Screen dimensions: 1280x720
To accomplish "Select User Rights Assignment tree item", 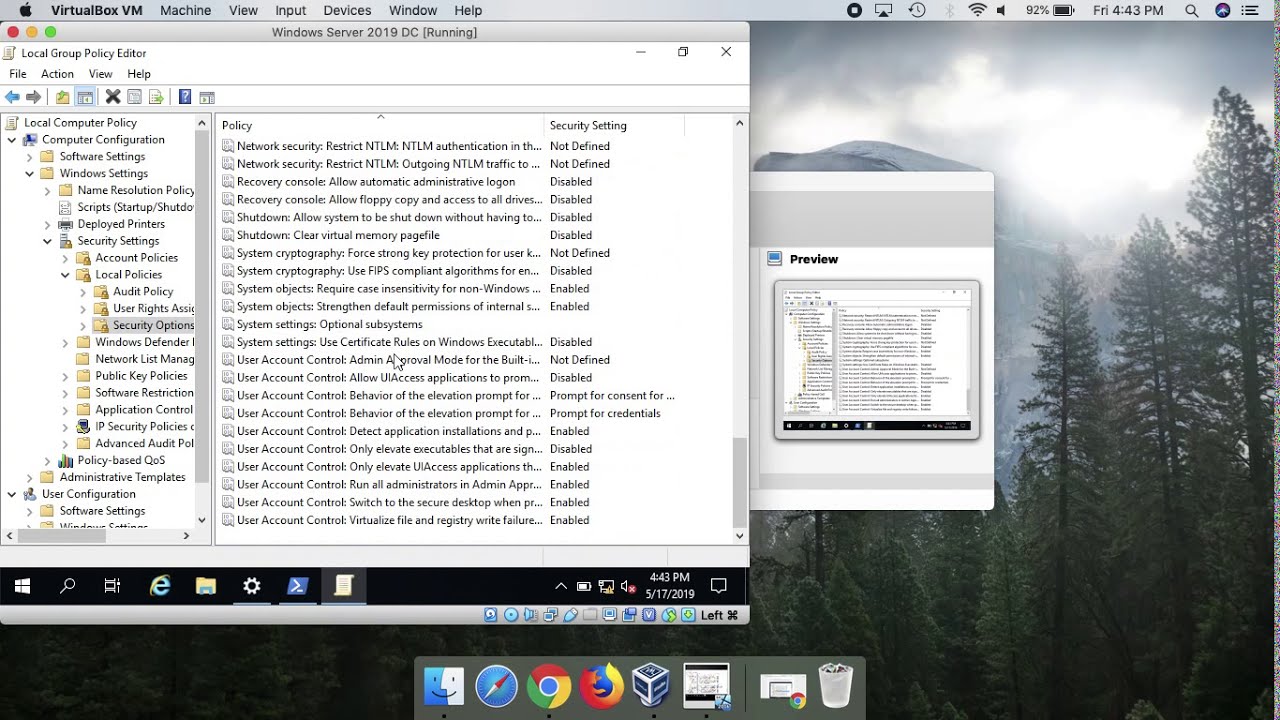I will point(153,308).
